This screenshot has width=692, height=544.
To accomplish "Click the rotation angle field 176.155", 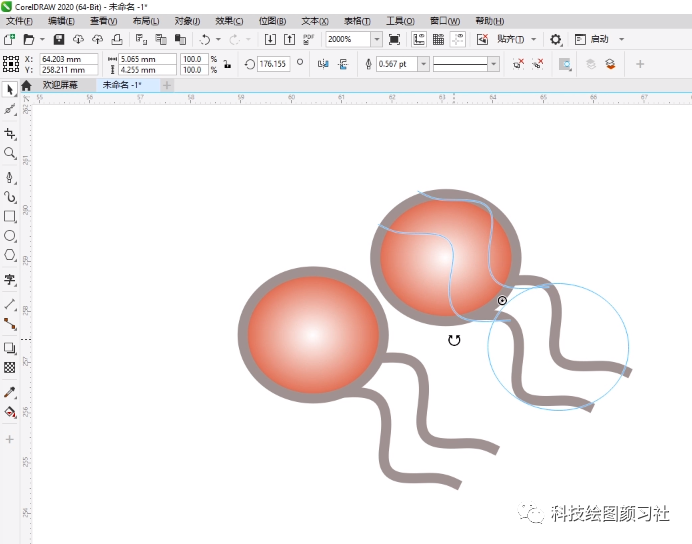I will pos(273,64).
